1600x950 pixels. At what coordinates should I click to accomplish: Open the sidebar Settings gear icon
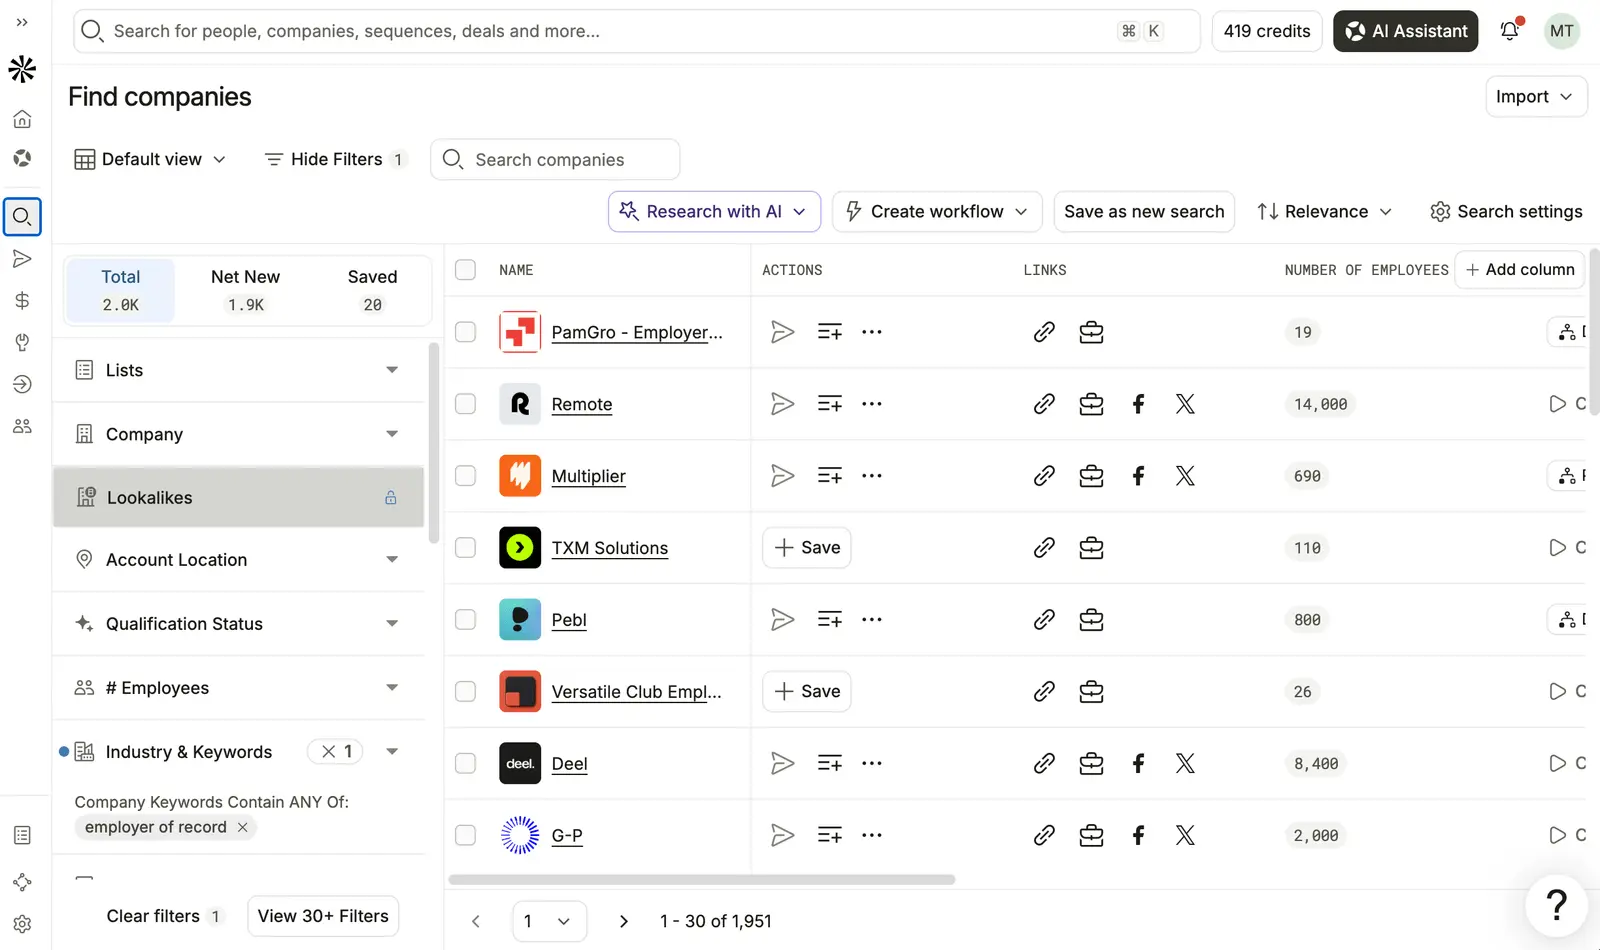(22, 924)
